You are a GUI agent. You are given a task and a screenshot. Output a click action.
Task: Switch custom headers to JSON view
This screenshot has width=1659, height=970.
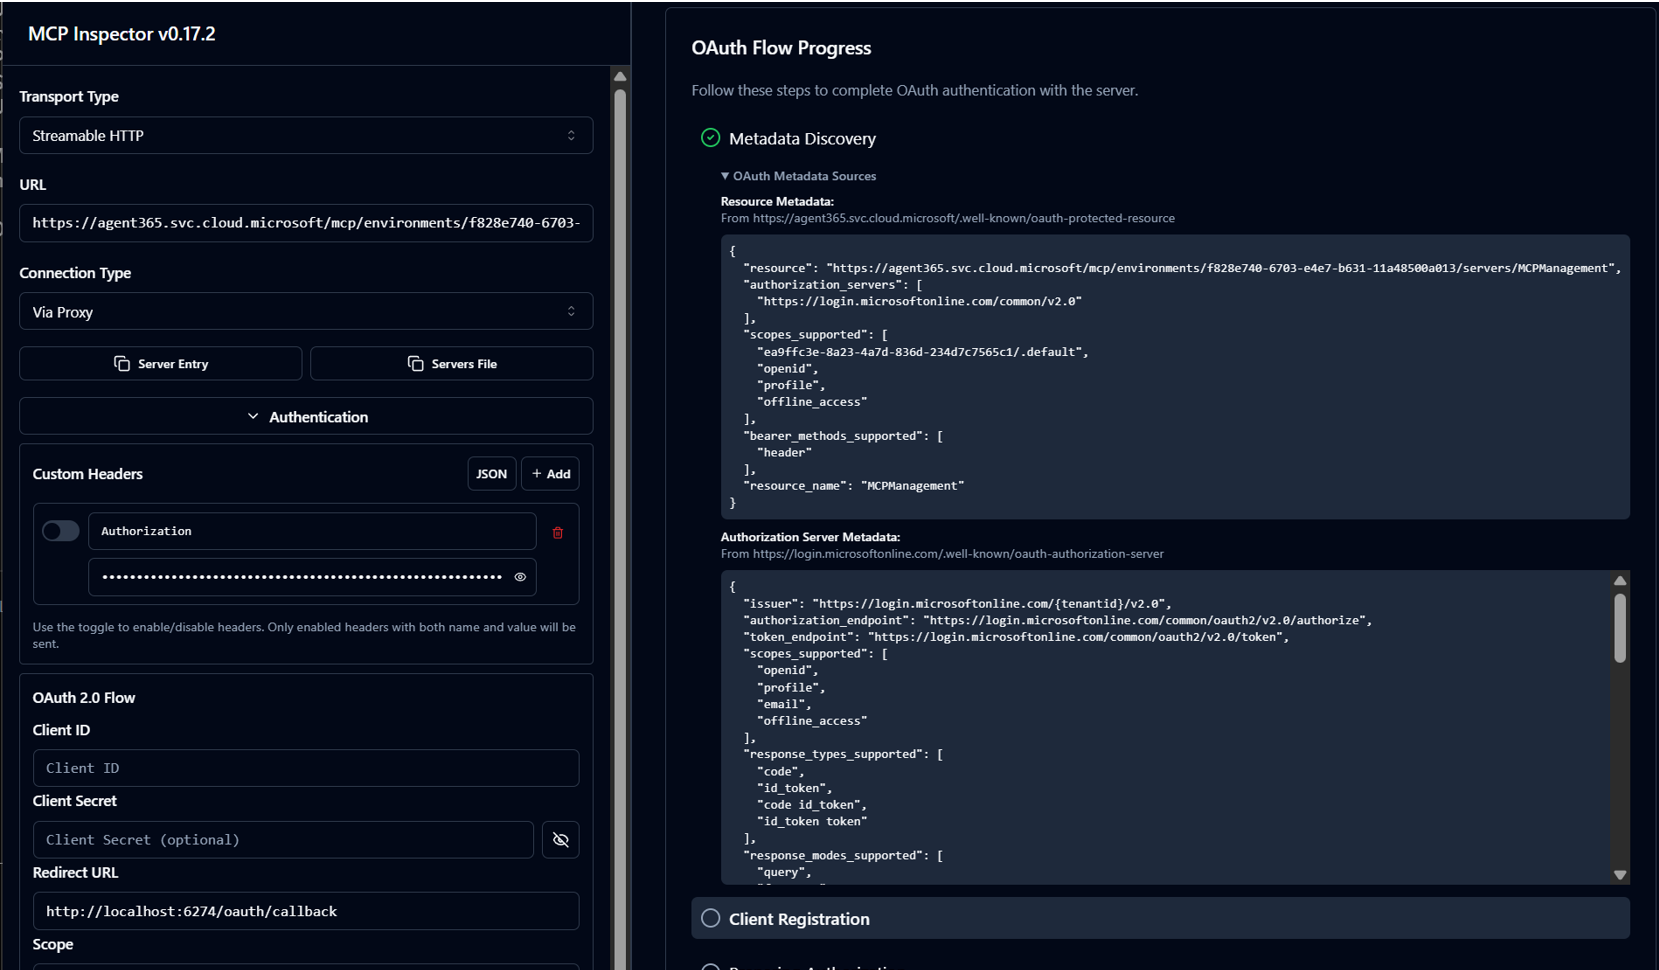pyautogui.click(x=491, y=474)
